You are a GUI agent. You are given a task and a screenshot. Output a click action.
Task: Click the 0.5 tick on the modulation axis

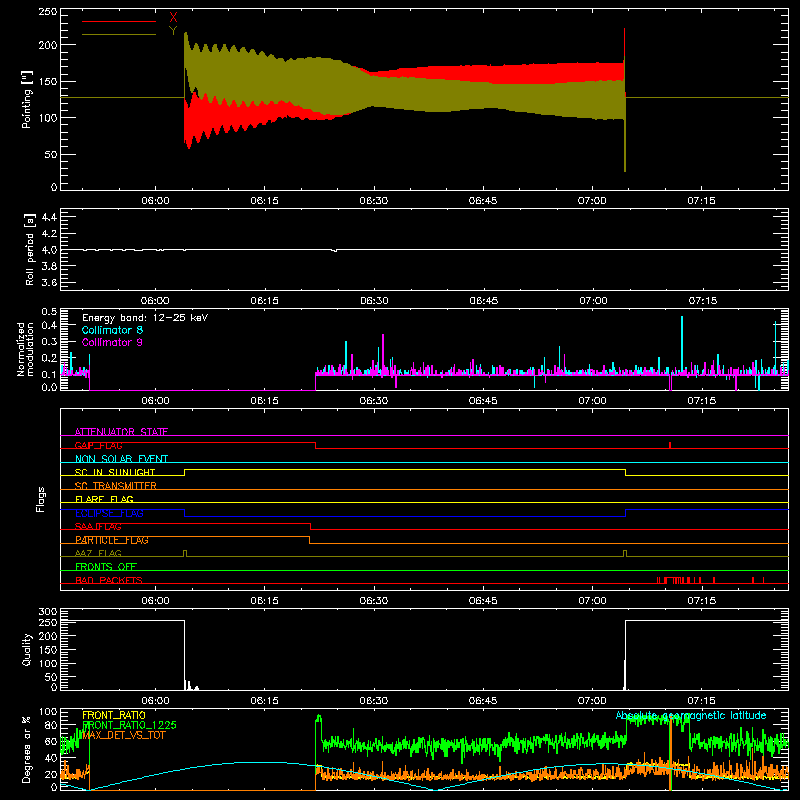pyautogui.click(x=49, y=312)
